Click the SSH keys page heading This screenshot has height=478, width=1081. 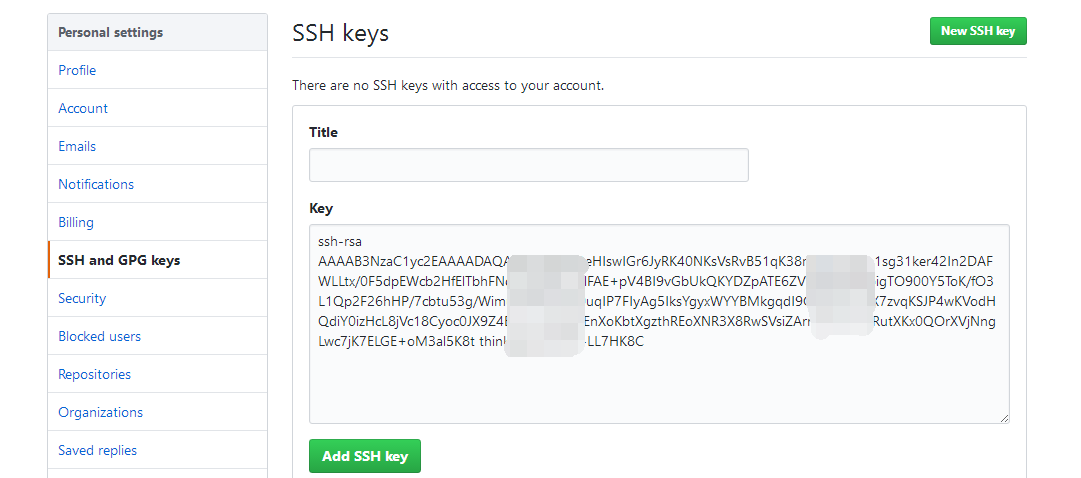[341, 33]
